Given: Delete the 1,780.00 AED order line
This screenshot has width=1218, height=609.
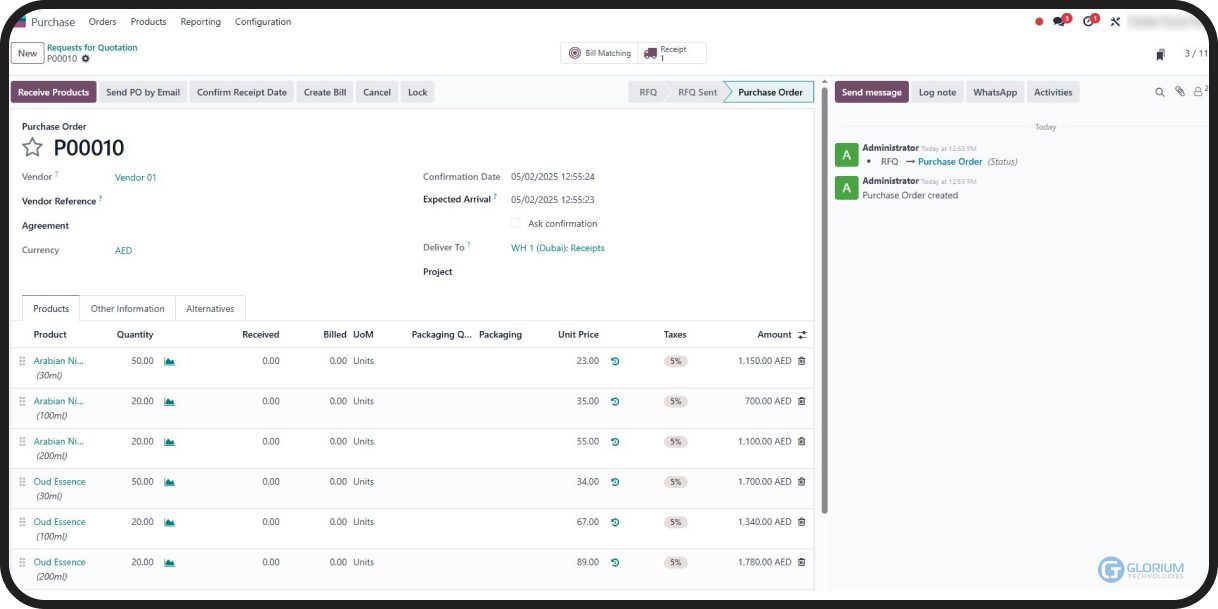Looking at the screenshot, I should click(801, 562).
